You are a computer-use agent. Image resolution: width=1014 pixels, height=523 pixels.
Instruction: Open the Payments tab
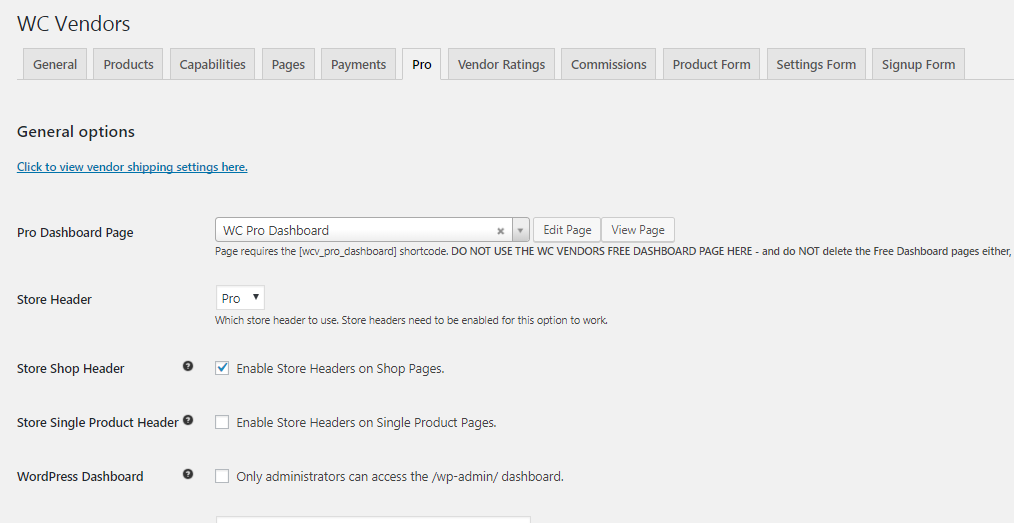(358, 64)
